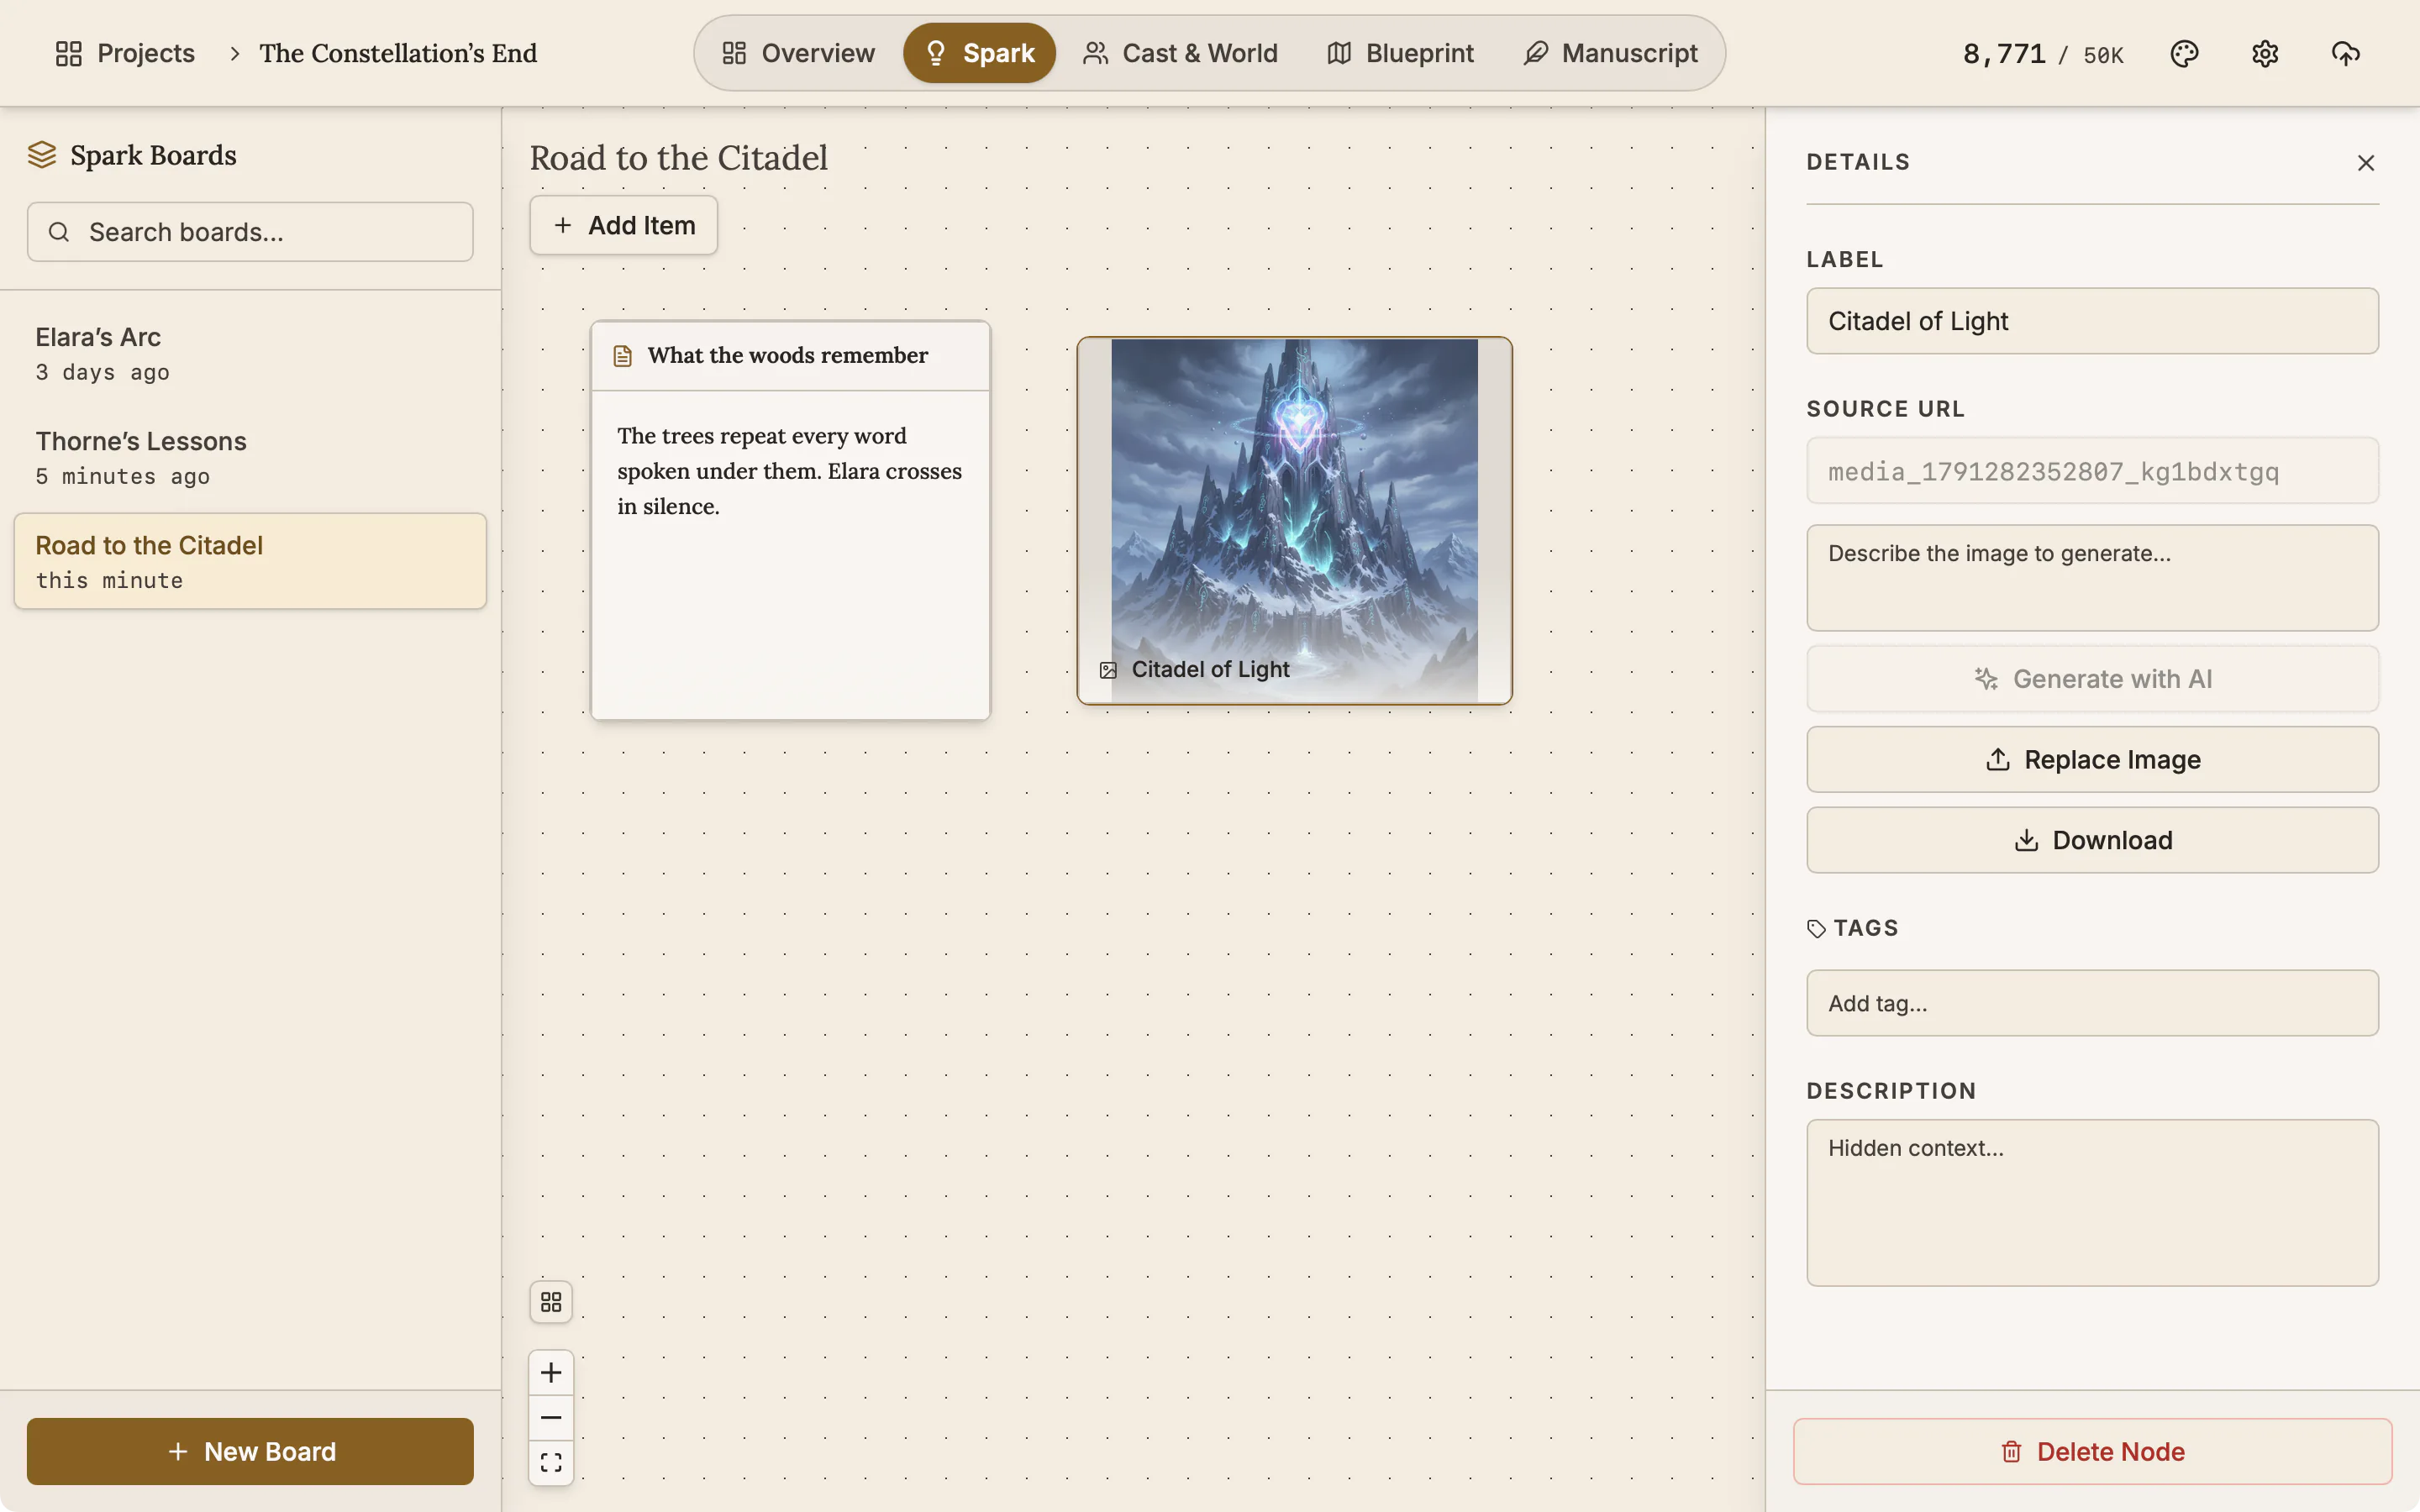Open the settings gear icon
This screenshot has width=2420, height=1512.
pyautogui.click(x=2265, y=53)
